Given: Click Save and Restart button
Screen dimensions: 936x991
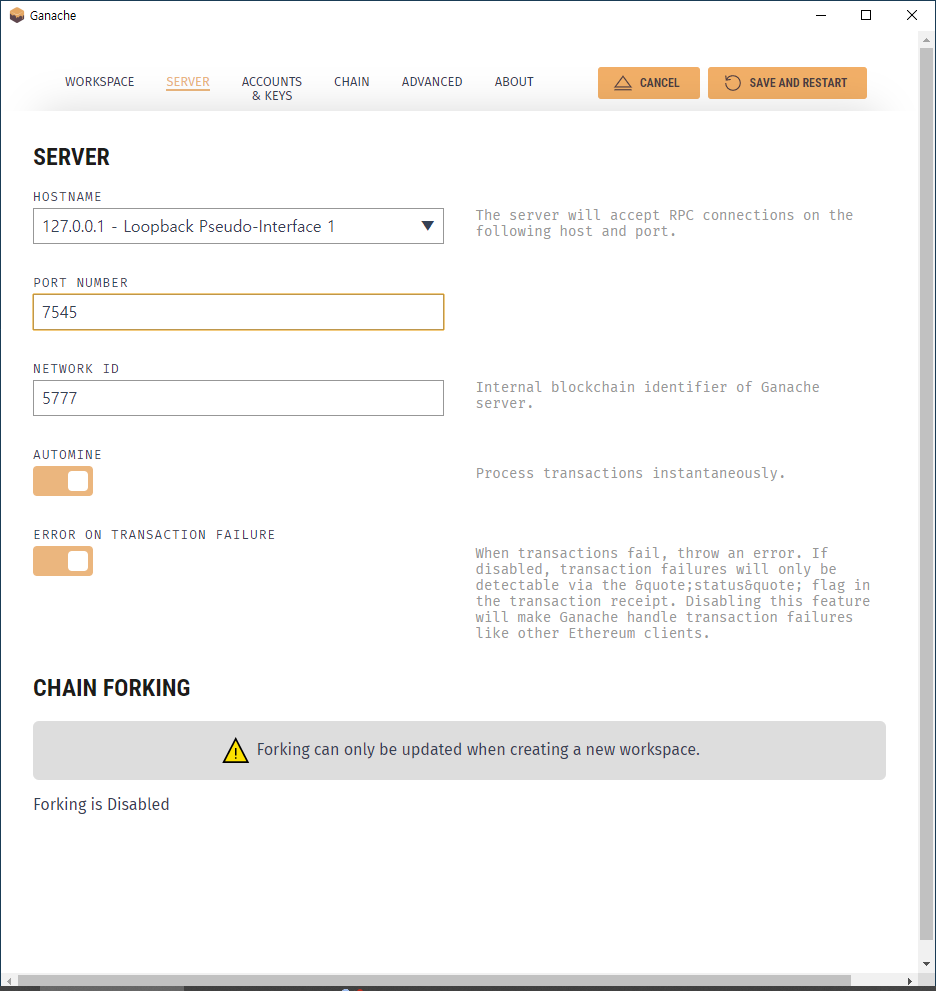Looking at the screenshot, I should tap(787, 83).
